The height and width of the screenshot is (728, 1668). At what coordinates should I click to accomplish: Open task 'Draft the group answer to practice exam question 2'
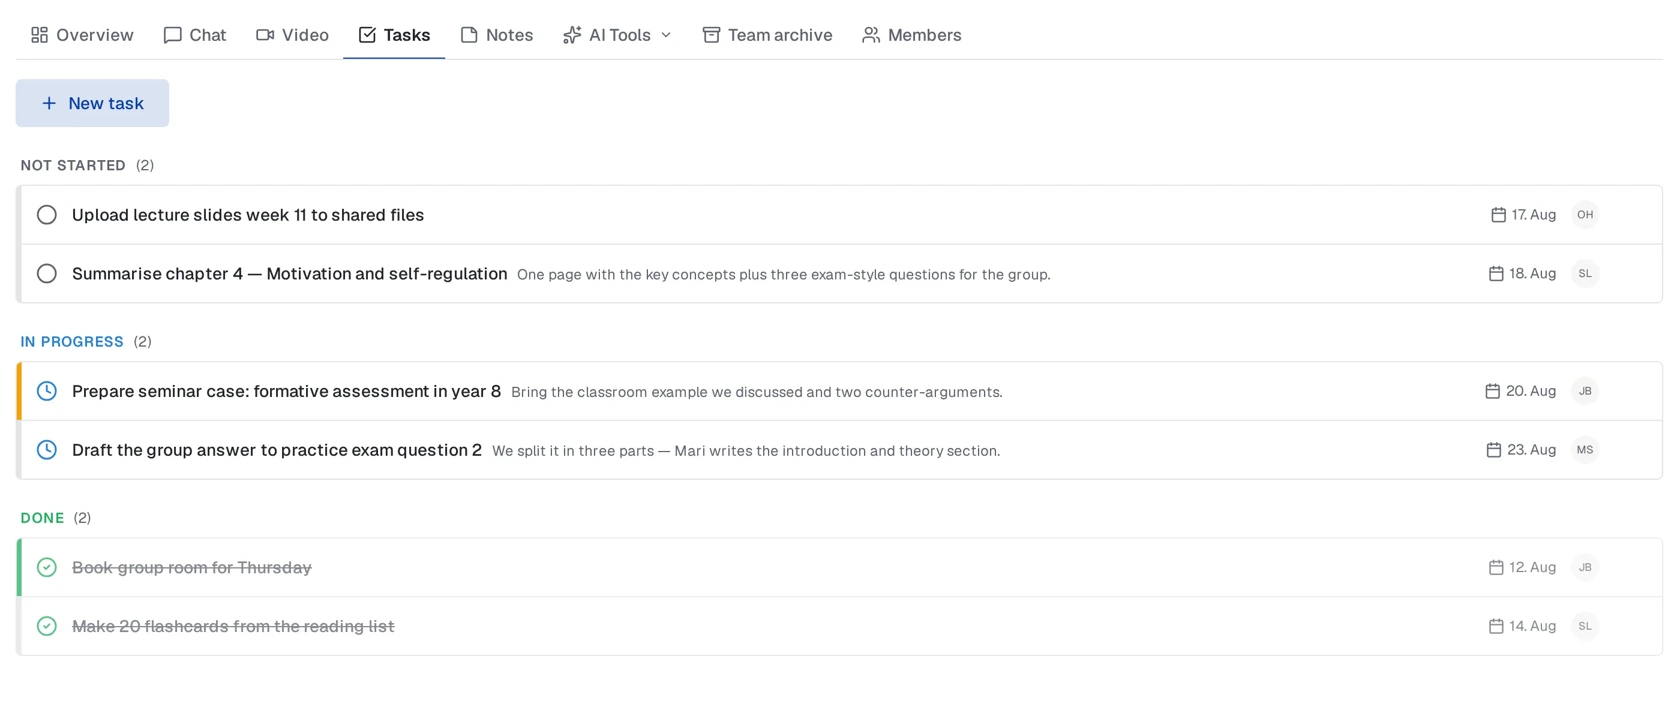(x=277, y=450)
